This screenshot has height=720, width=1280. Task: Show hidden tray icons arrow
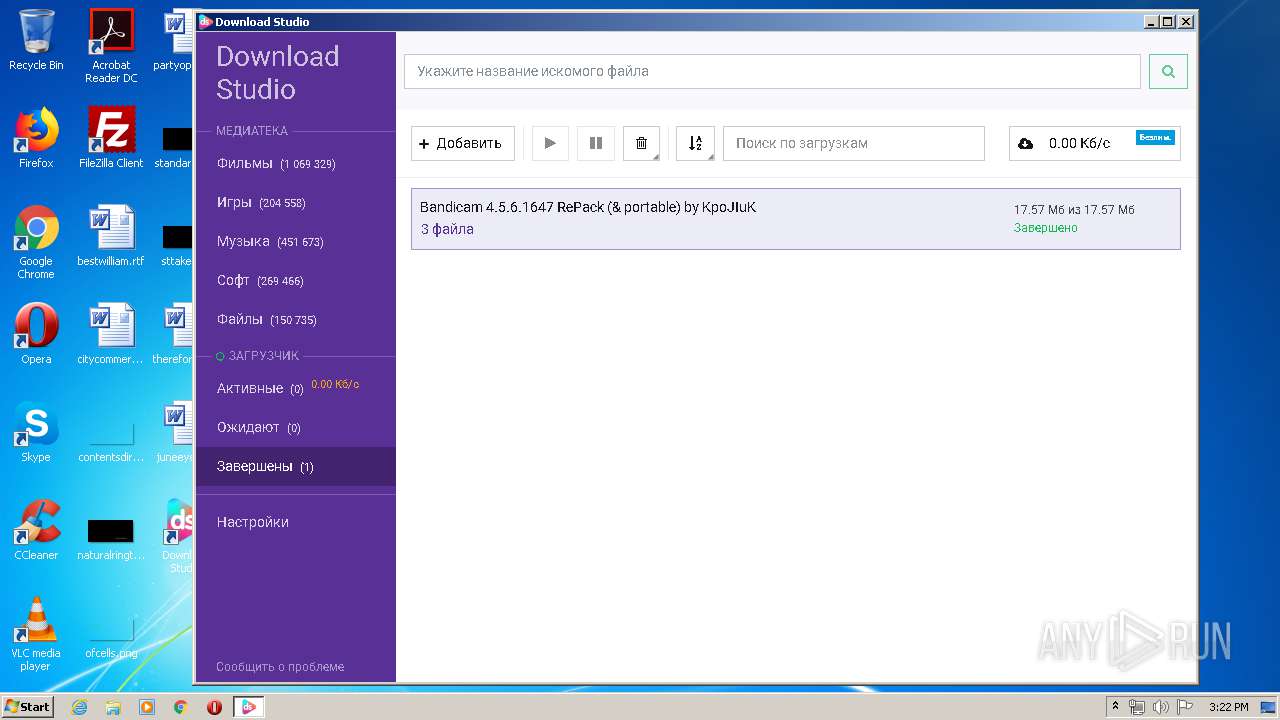(1116, 707)
